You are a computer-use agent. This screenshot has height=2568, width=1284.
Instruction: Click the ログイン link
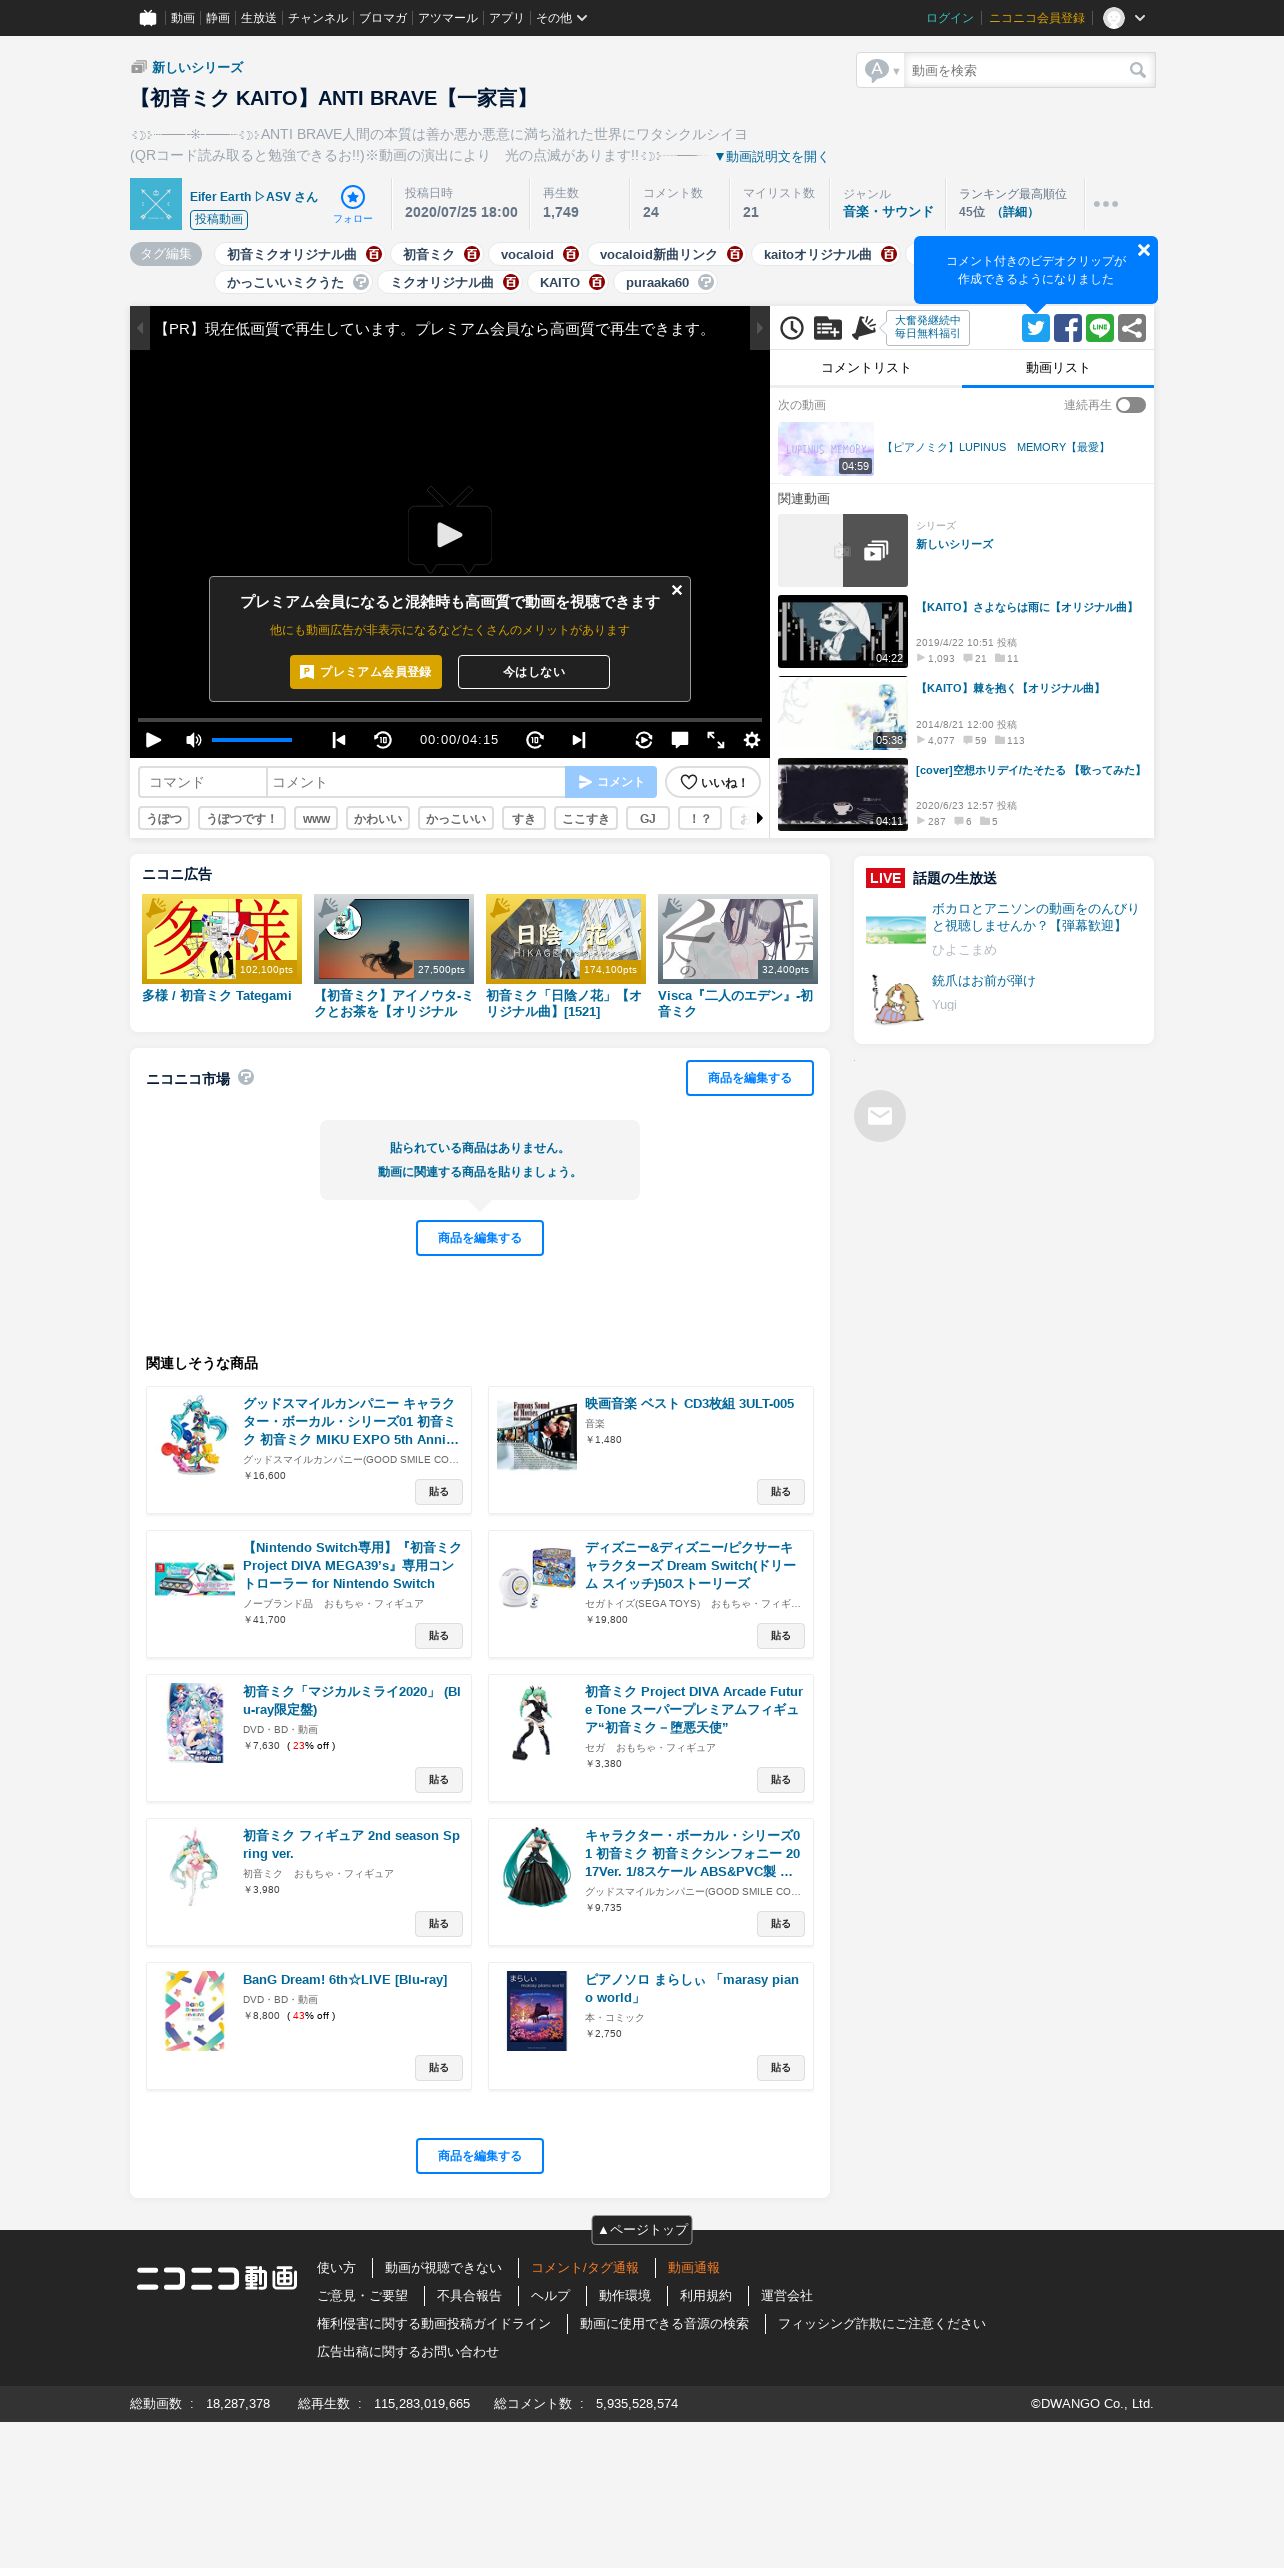[950, 18]
